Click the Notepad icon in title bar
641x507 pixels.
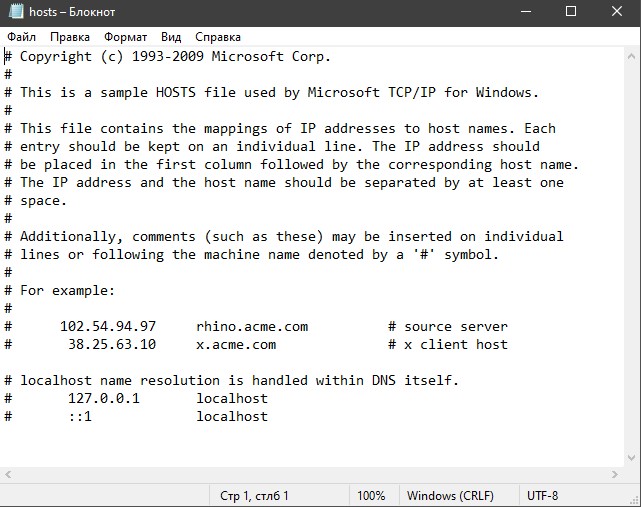coord(16,11)
